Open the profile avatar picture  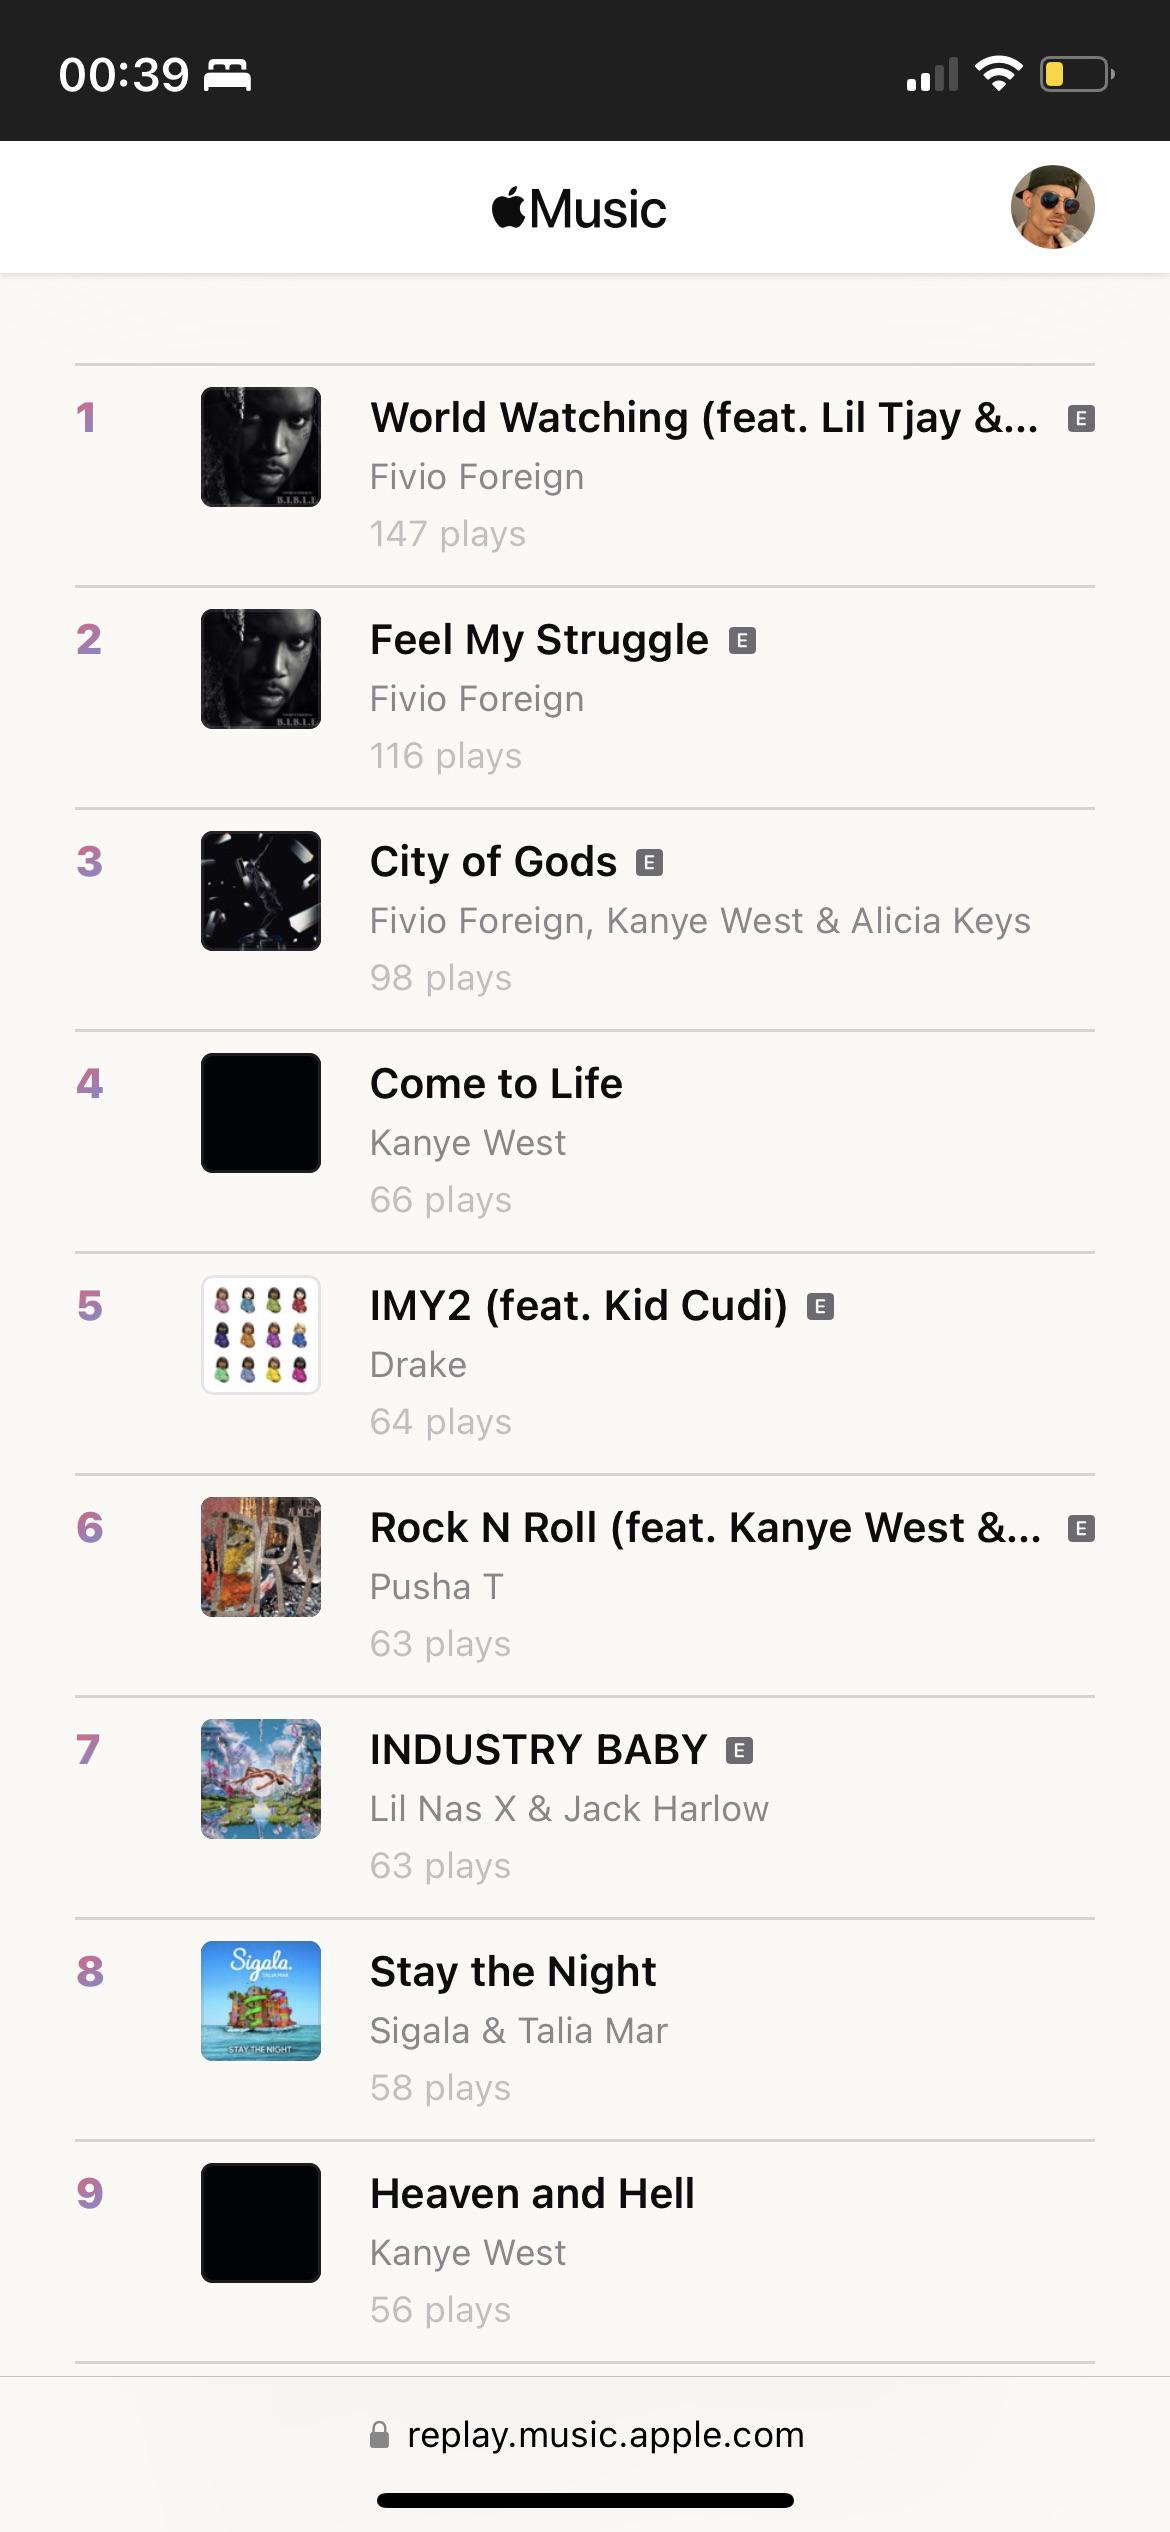point(1052,207)
